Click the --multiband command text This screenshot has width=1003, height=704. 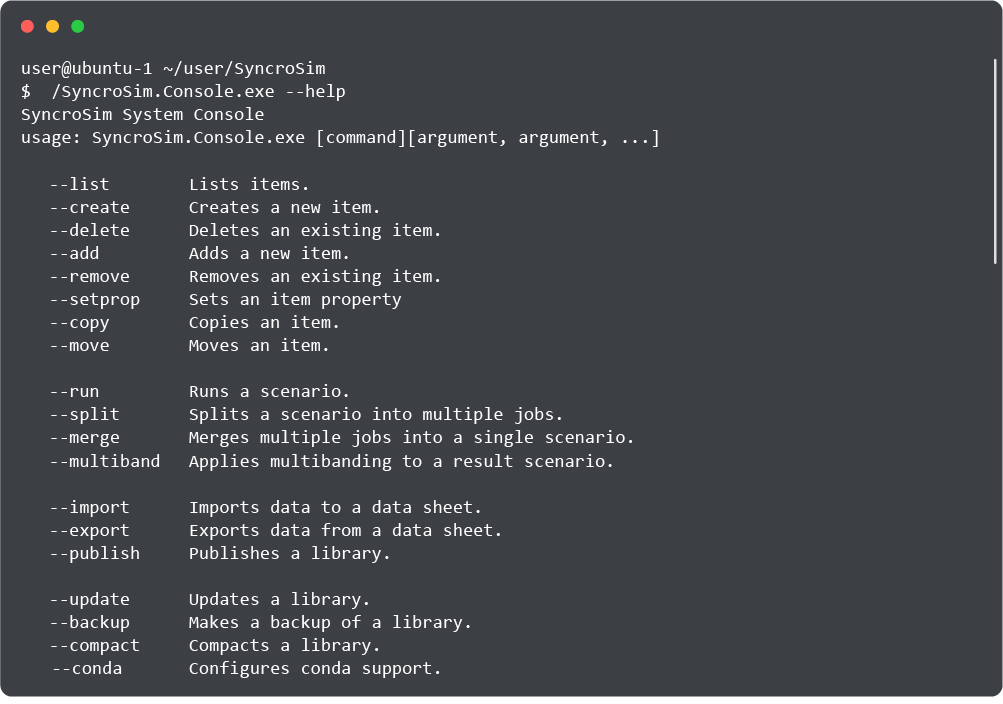(x=104, y=461)
